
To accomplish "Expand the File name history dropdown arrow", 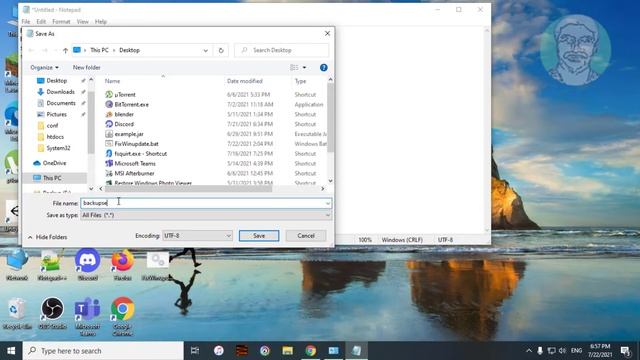I will (x=327, y=203).
